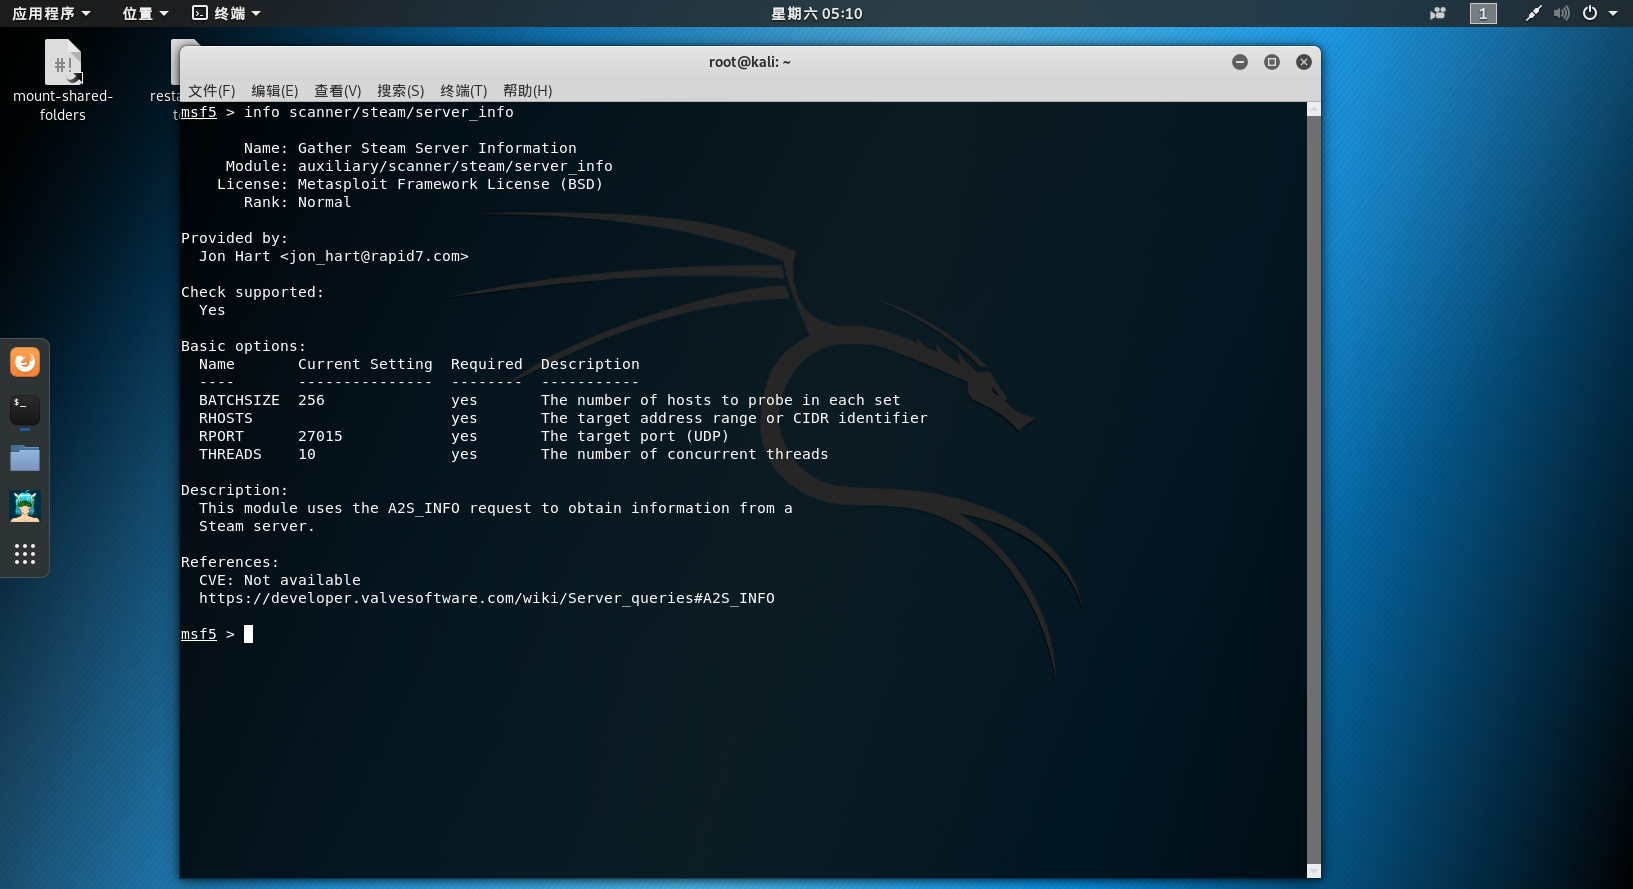Open the mount-shared-folders desktop script

62,81
